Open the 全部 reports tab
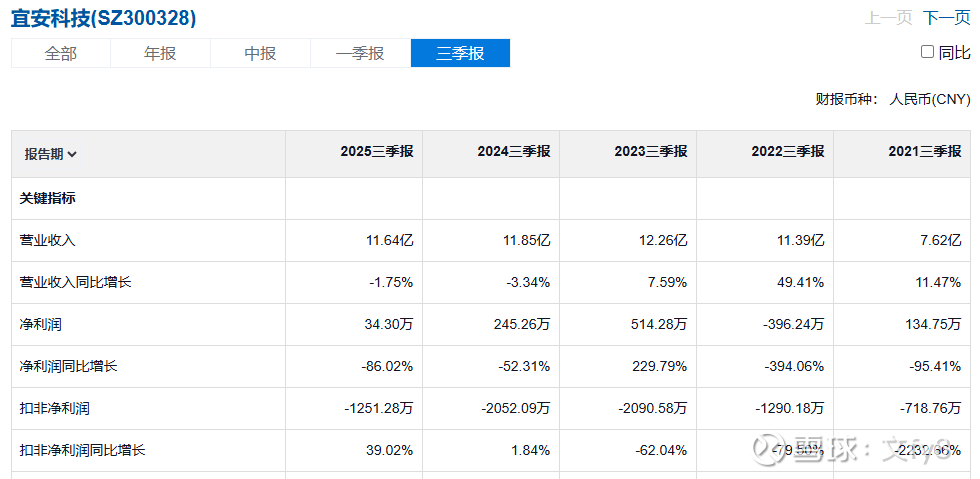 coord(61,54)
